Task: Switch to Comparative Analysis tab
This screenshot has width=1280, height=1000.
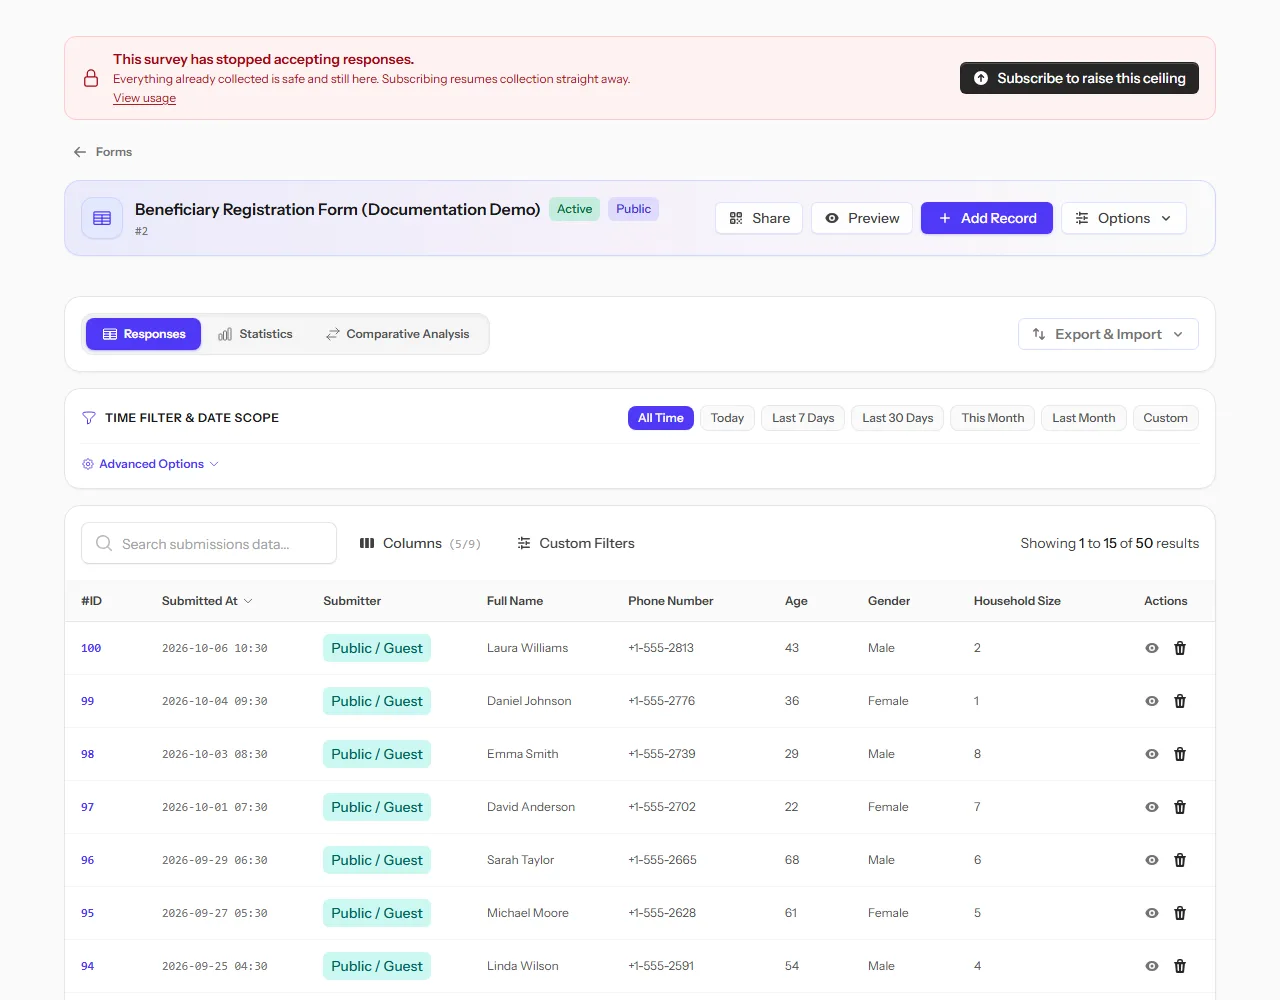Action: 398,334
